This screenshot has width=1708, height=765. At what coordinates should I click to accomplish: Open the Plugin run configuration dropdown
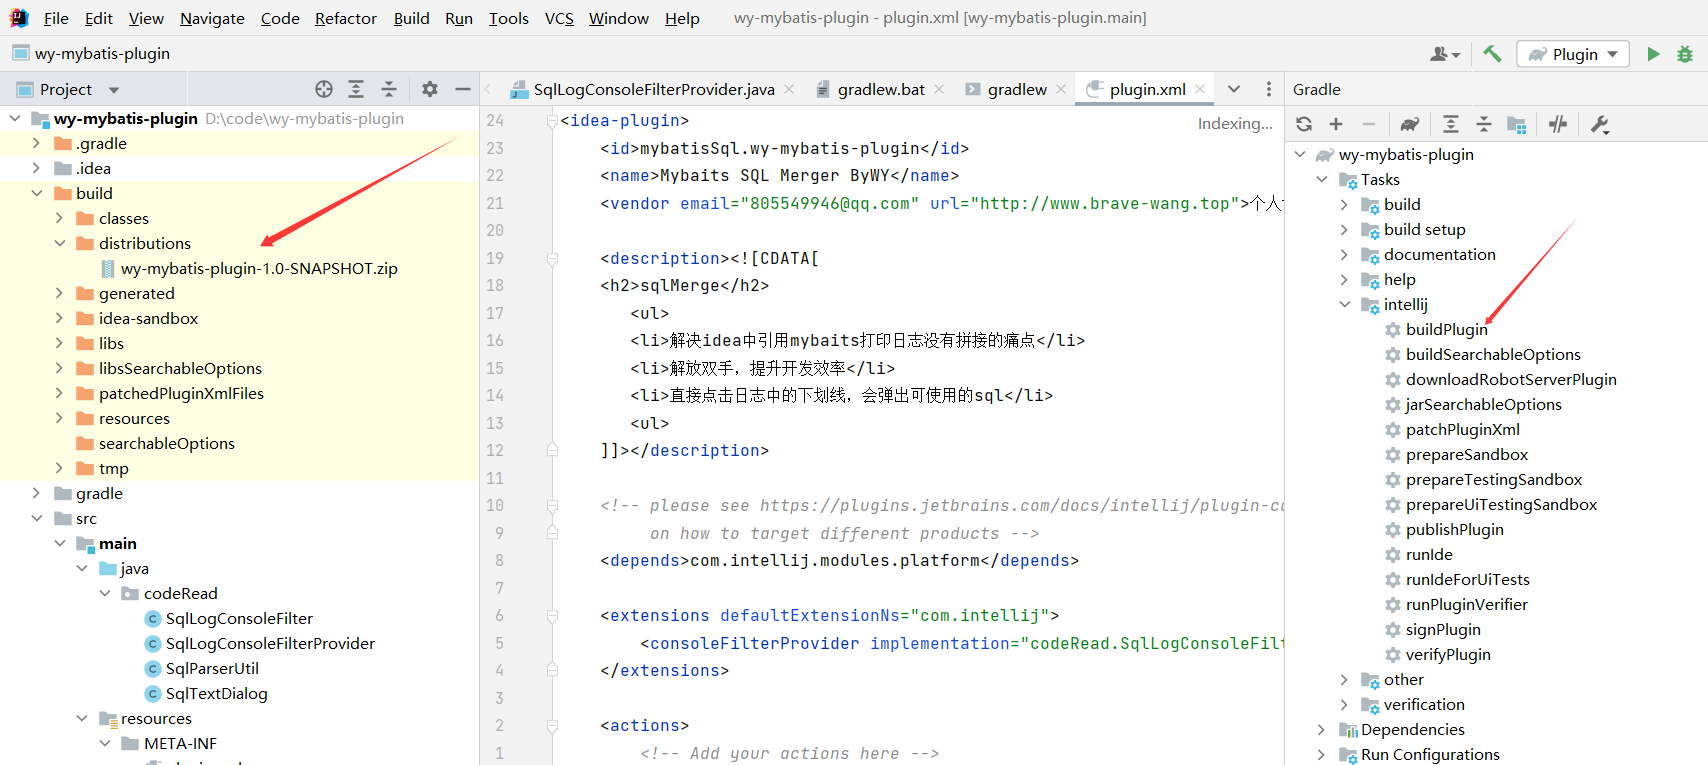(x=1573, y=54)
